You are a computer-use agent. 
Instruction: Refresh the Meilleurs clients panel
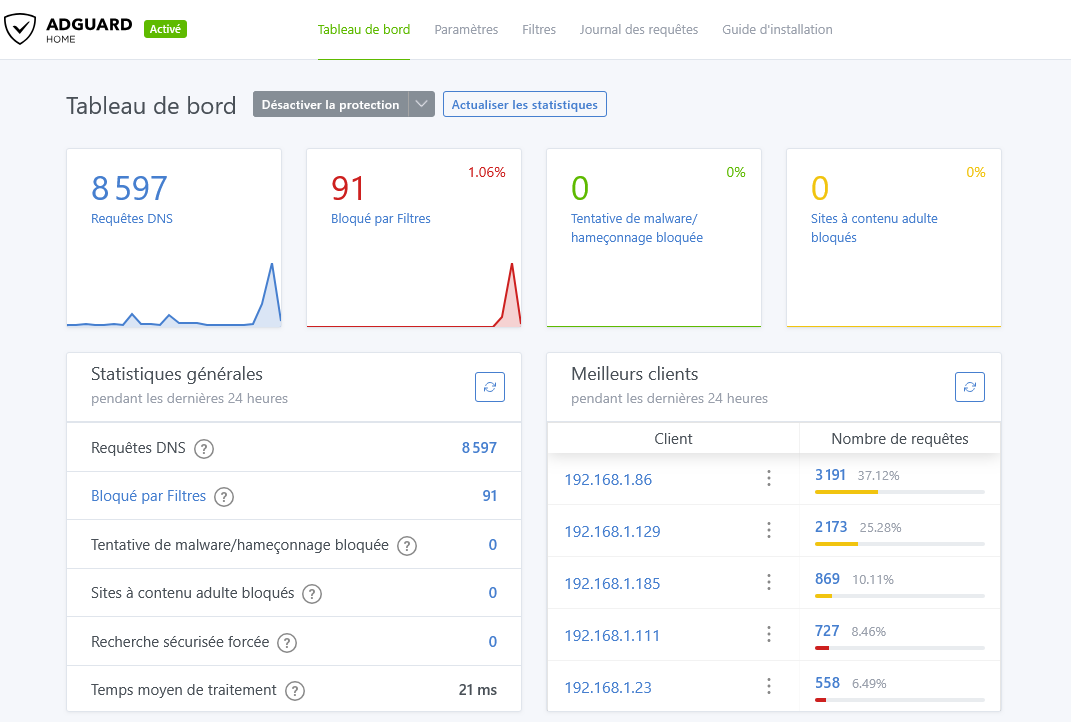click(x=970, y=387)
